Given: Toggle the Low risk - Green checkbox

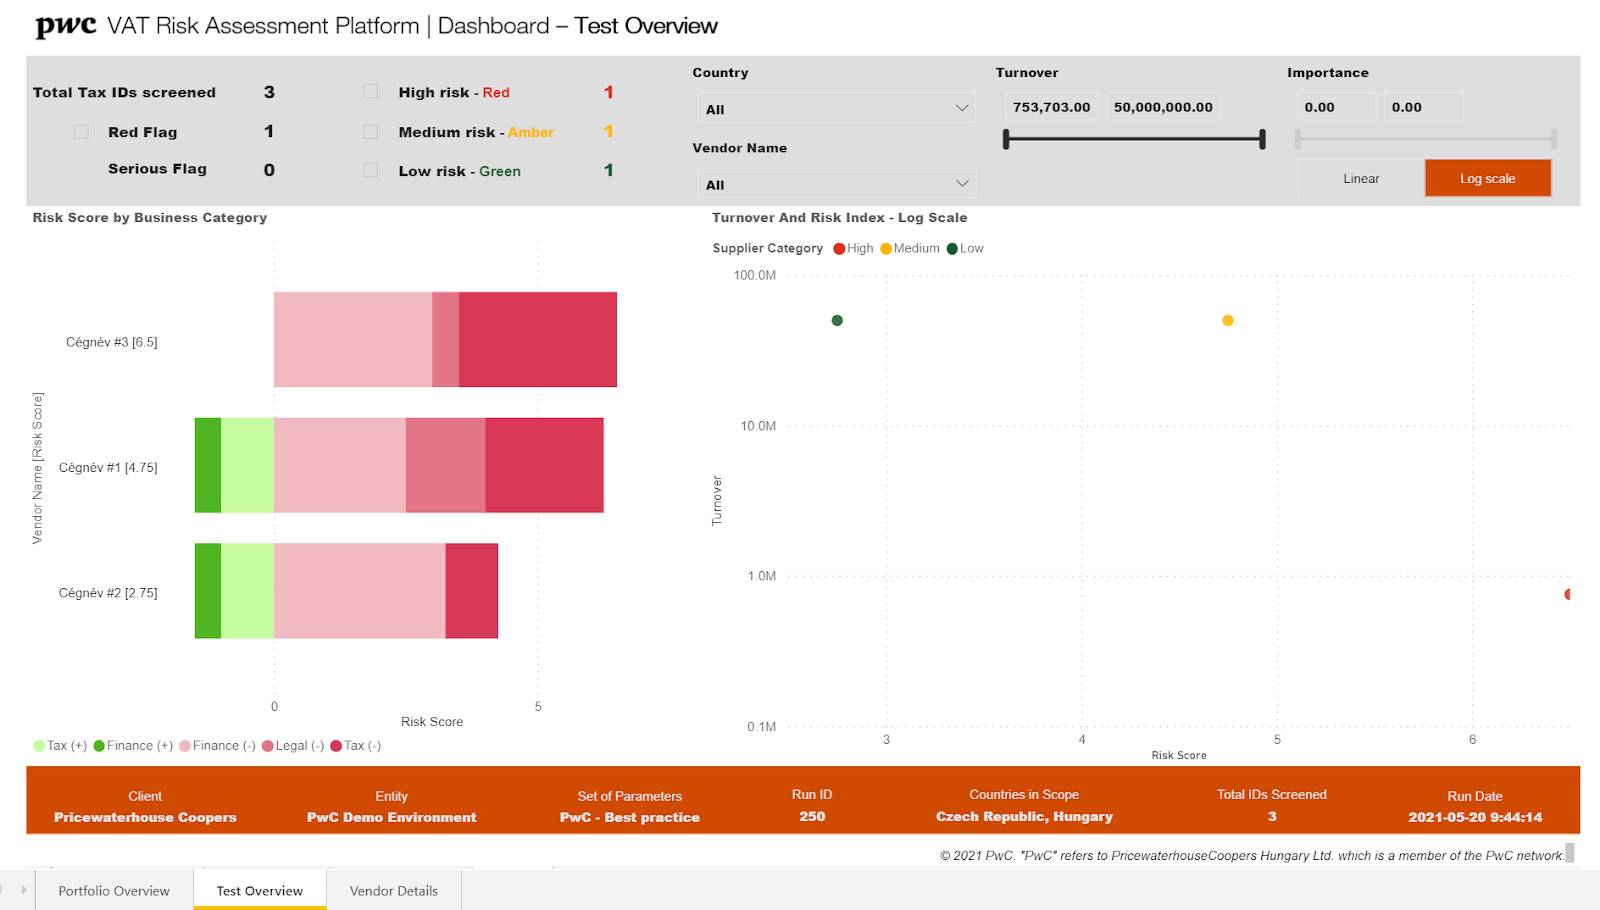Looking at the screenshot, I should pyautogui.click(x=371, y=170).
